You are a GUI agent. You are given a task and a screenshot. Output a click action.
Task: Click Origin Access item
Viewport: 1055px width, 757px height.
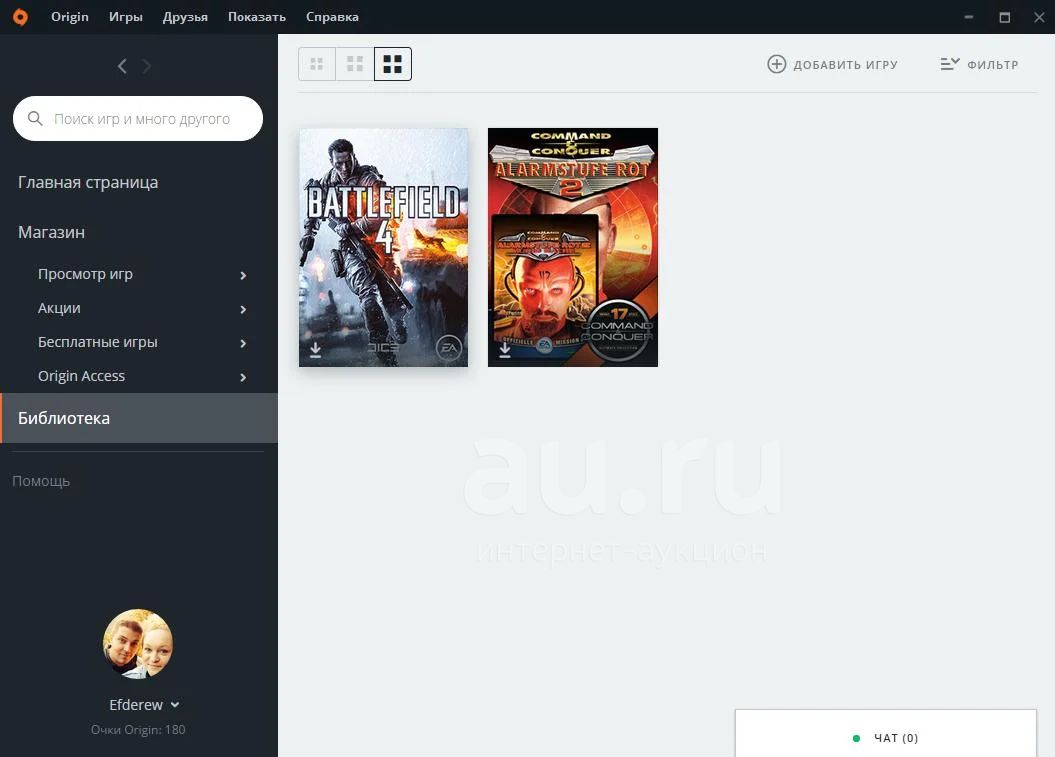[x=81, y=376]
